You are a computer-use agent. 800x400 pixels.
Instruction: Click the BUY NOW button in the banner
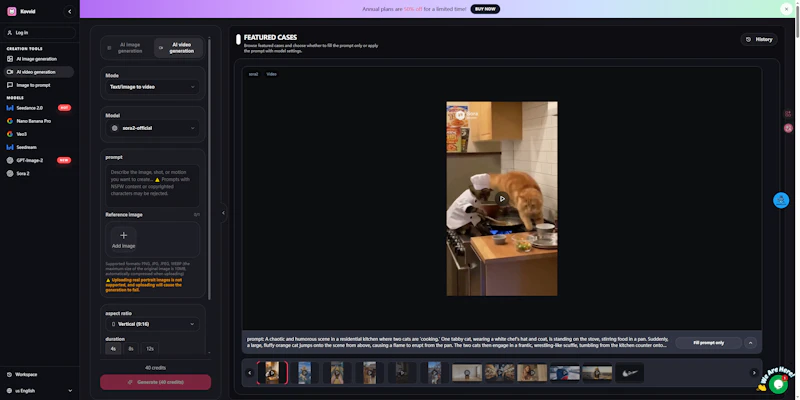[485, 9]
